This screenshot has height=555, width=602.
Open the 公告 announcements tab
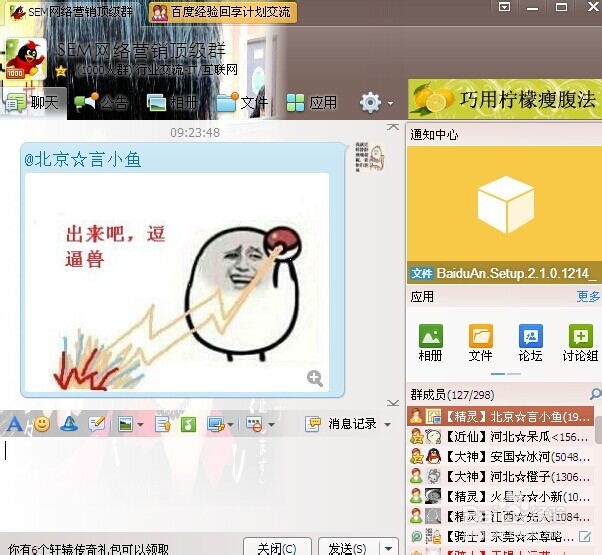(x=101, y=102)
